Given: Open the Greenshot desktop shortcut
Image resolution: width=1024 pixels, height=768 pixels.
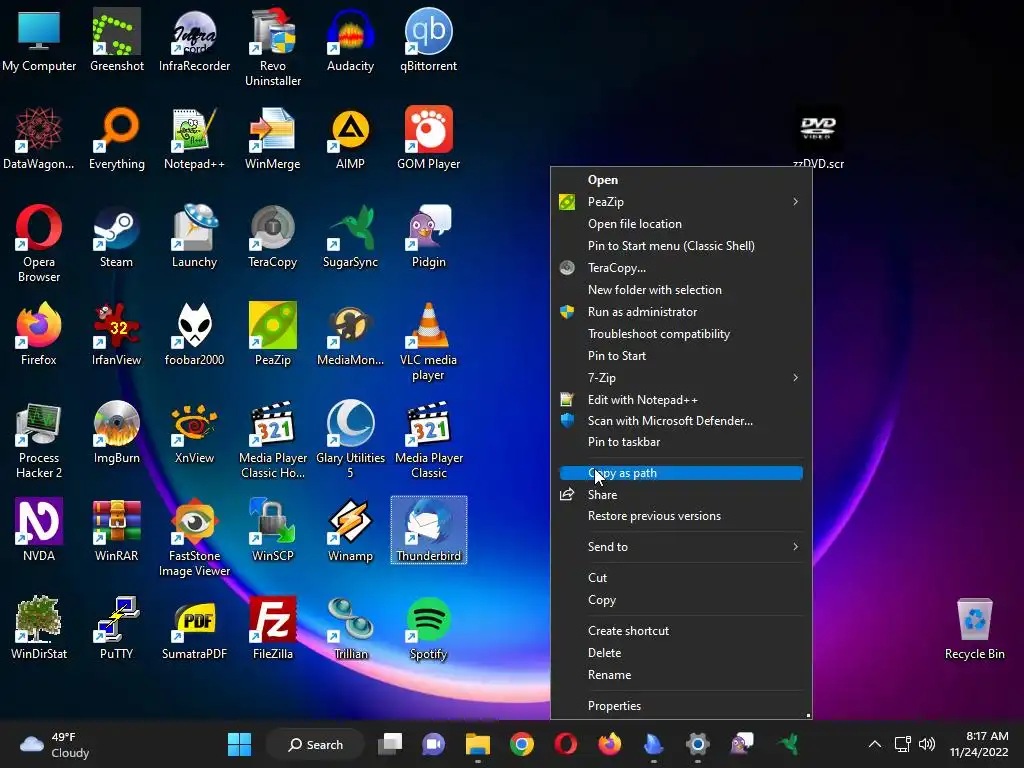Looking at the screenshot, I should (116, 40).
